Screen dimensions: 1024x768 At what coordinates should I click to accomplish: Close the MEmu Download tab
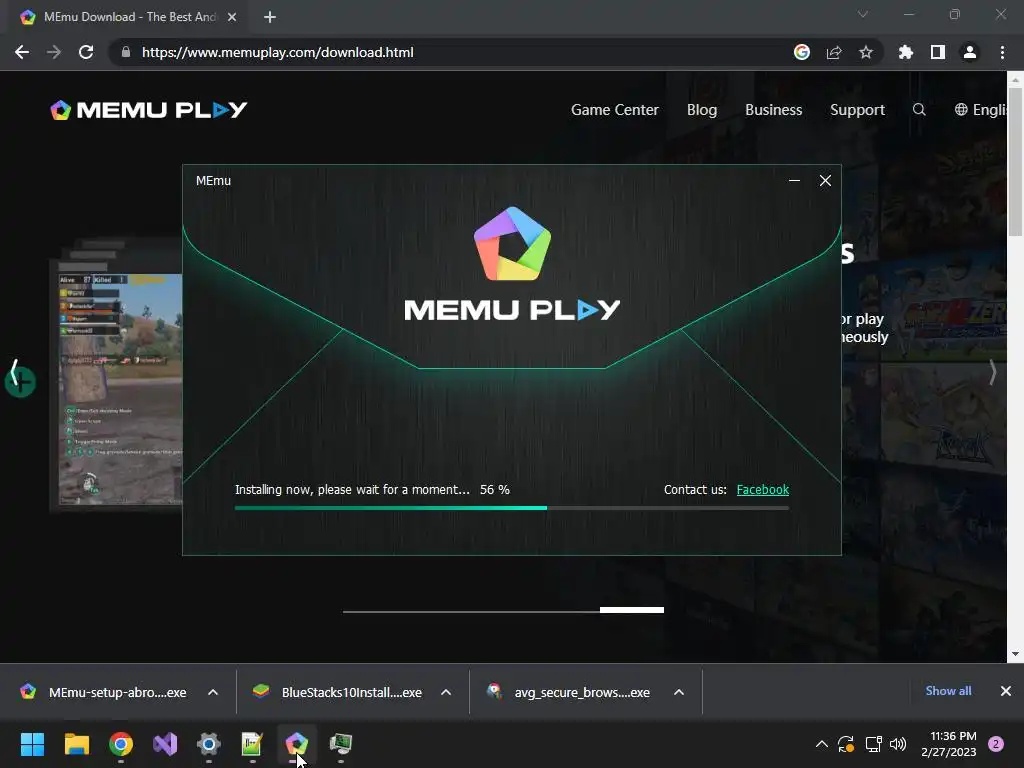[x=232, y=17]
